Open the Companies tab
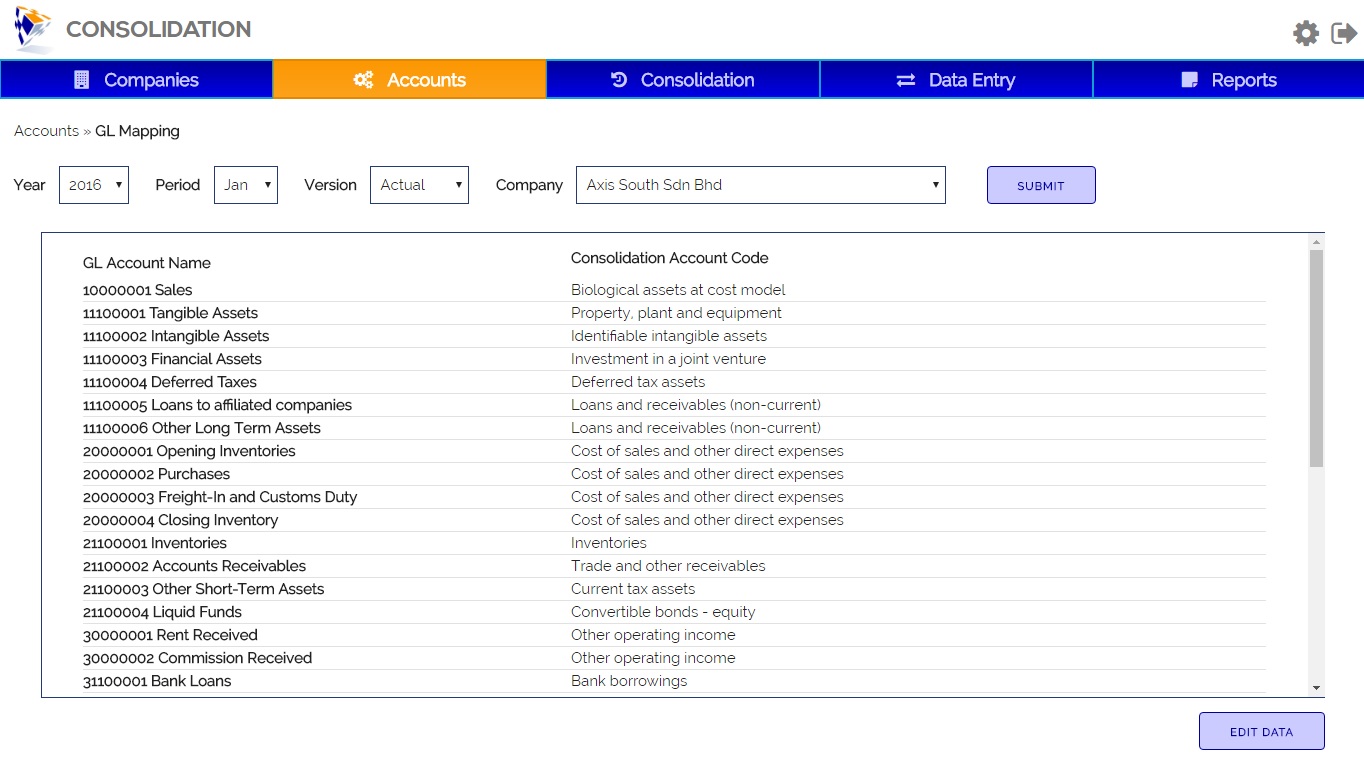Screen dimensions: 1364x766 tap(137, 80)
